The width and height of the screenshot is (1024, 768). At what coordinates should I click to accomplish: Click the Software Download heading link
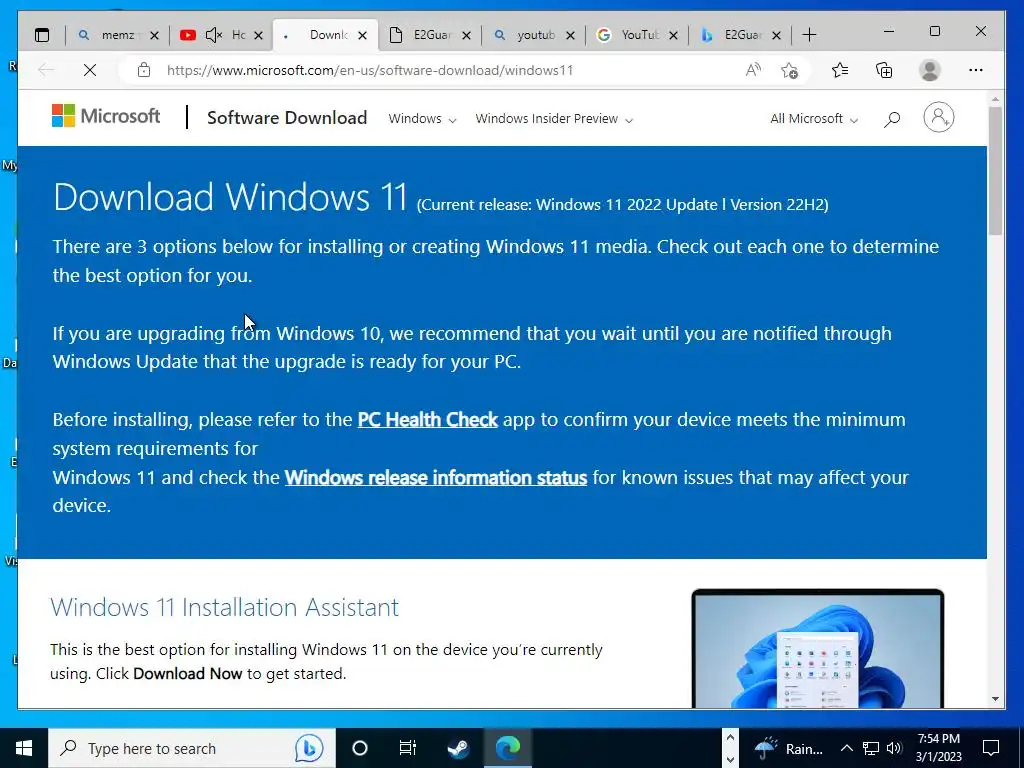pyautogui.click(x=287, y=118)
